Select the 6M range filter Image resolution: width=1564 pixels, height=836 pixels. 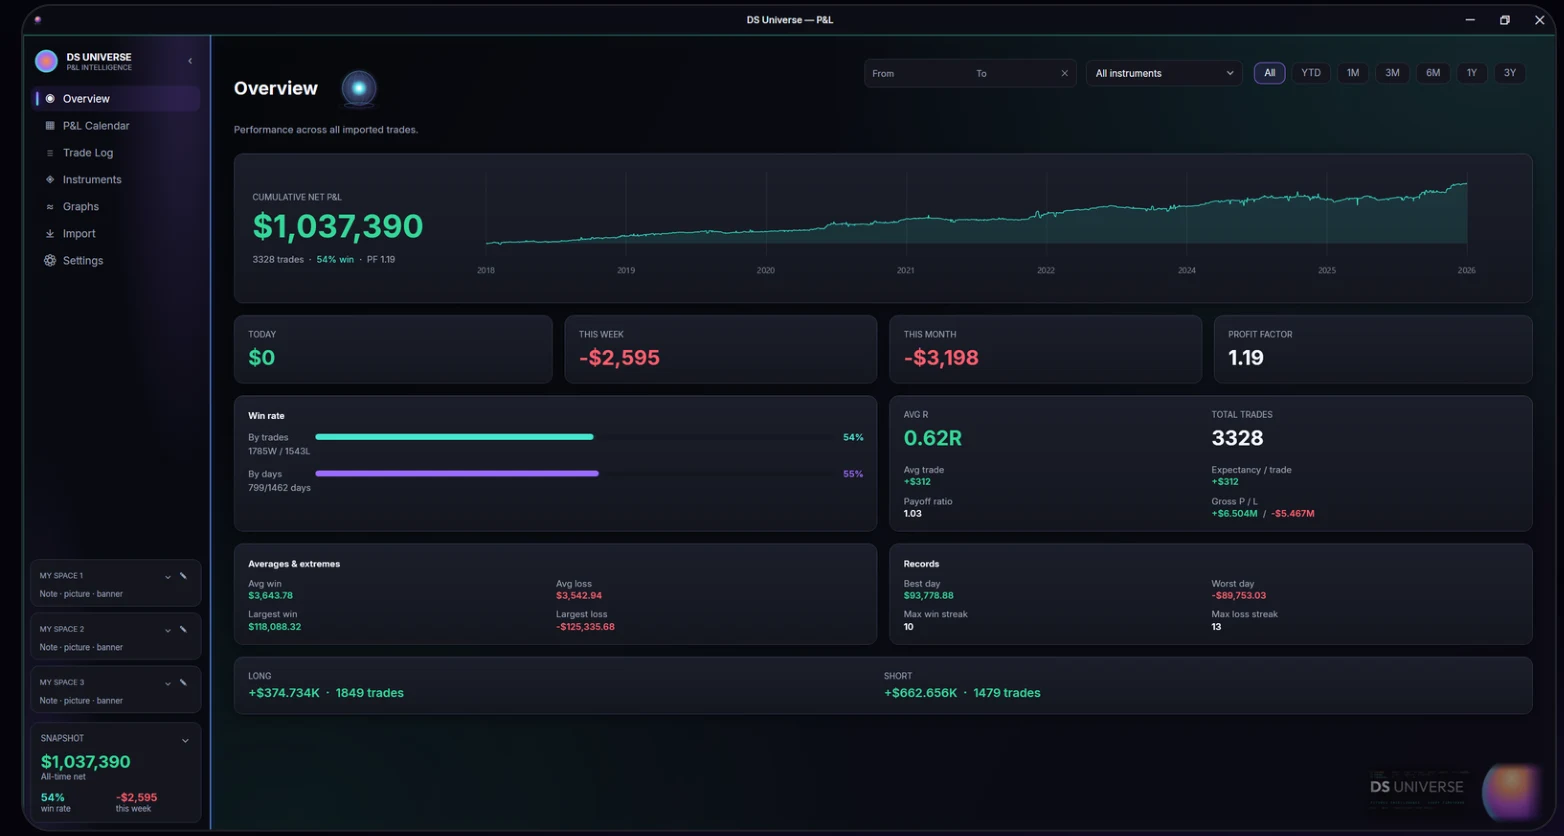(1433, 73)
